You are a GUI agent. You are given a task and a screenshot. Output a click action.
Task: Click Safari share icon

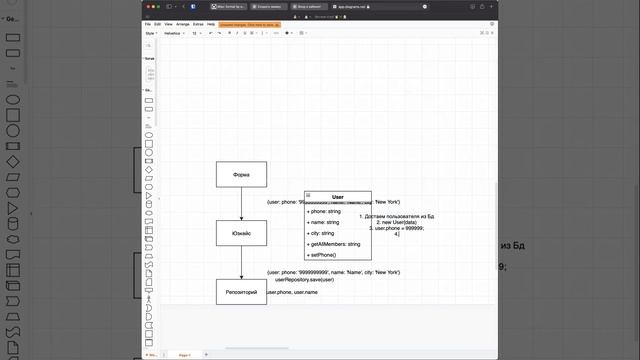pos(482,7)
